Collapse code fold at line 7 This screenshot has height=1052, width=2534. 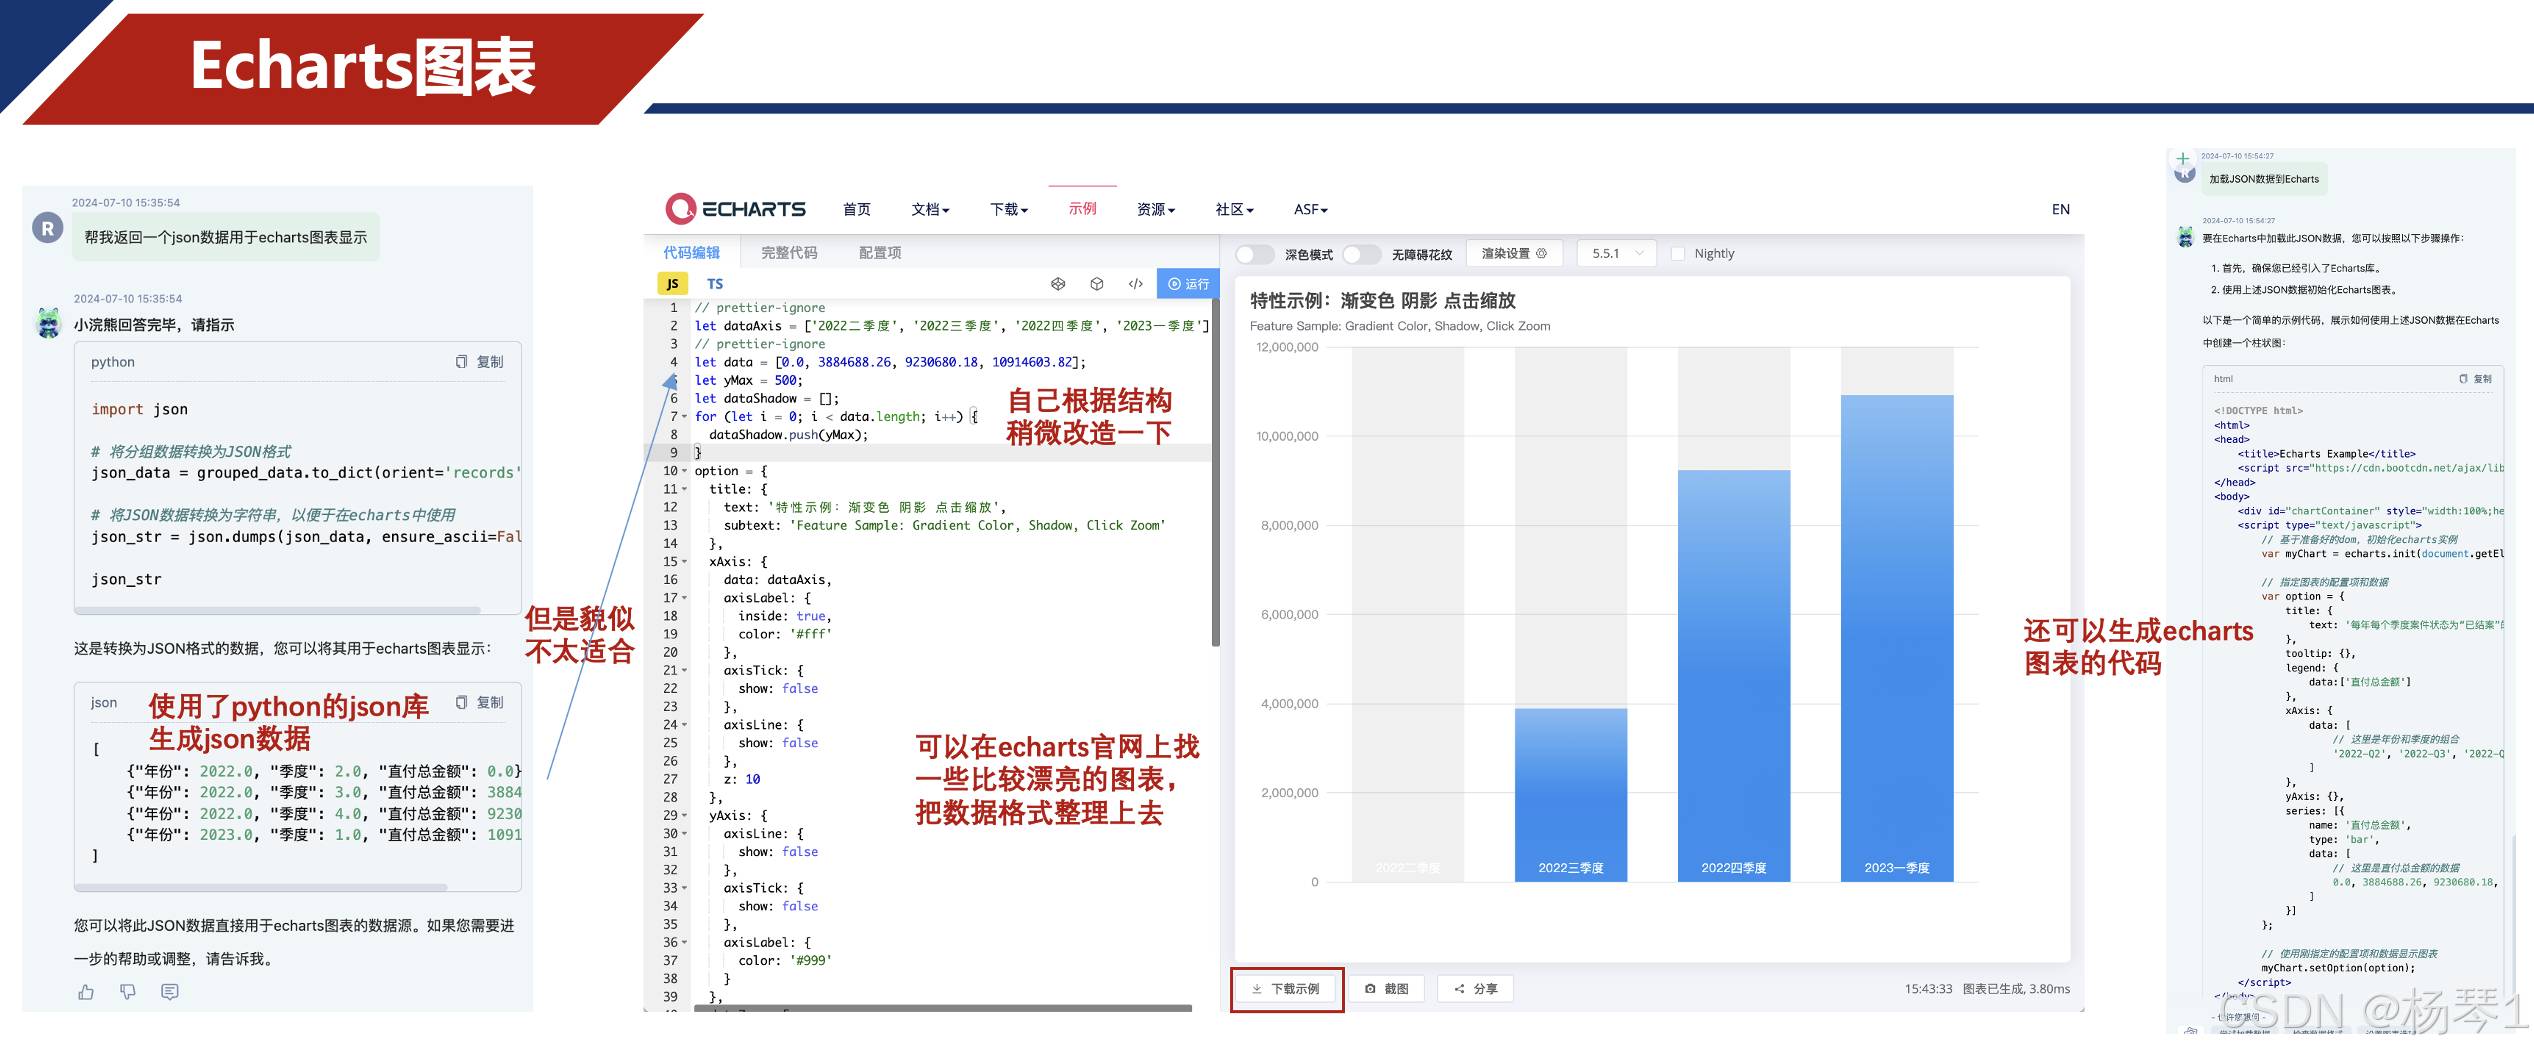685,417
